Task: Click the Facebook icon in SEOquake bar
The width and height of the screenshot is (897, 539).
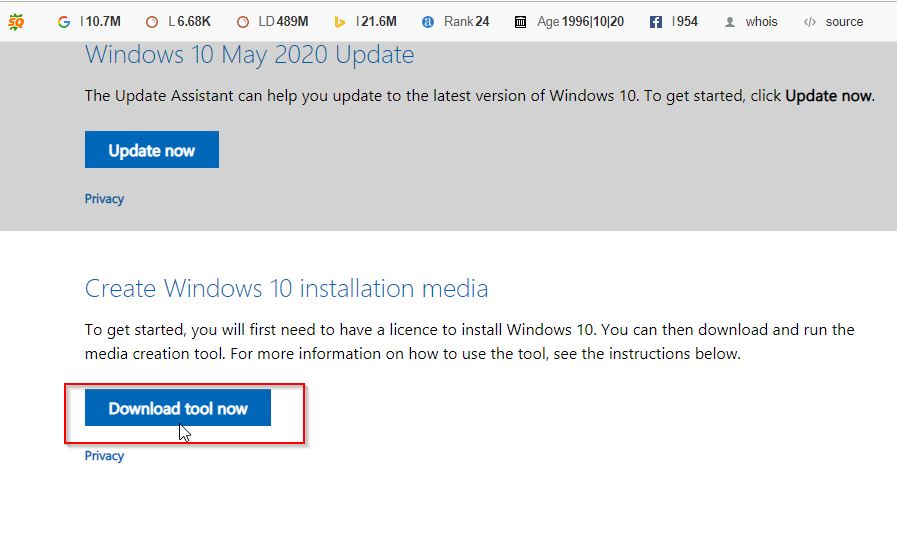Action: [656, 22]
